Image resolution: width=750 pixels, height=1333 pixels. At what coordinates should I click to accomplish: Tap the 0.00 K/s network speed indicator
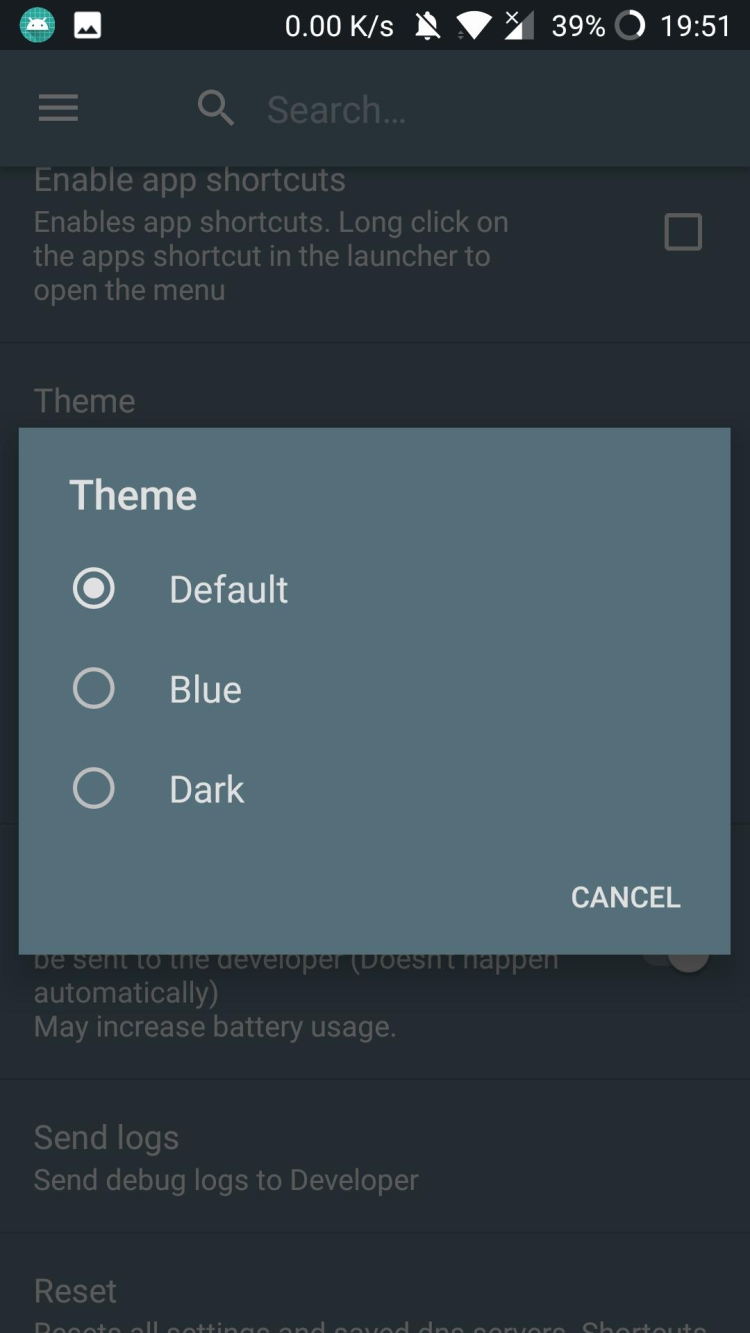click(x=339, y=26)
